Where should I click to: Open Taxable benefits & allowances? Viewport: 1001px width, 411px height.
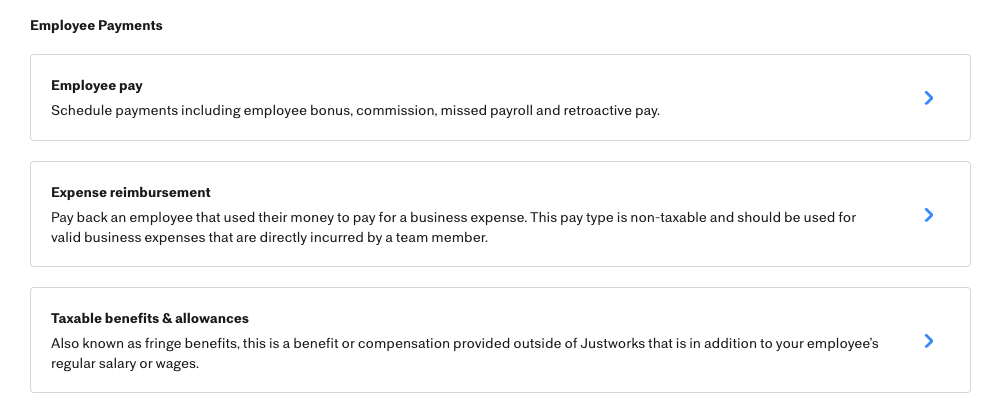point(150,318)
